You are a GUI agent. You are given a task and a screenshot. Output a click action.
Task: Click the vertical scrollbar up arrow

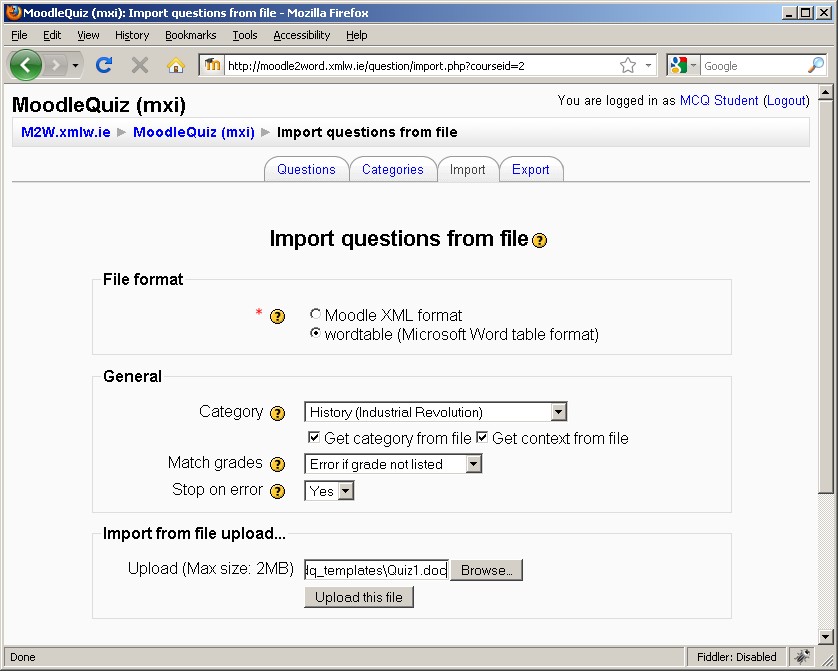click(826, 92)
